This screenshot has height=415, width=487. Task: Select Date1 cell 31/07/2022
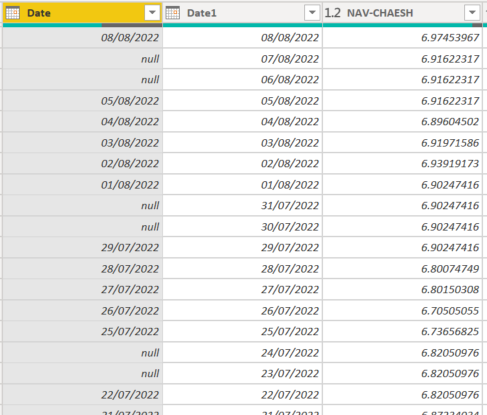coord(242,206)
